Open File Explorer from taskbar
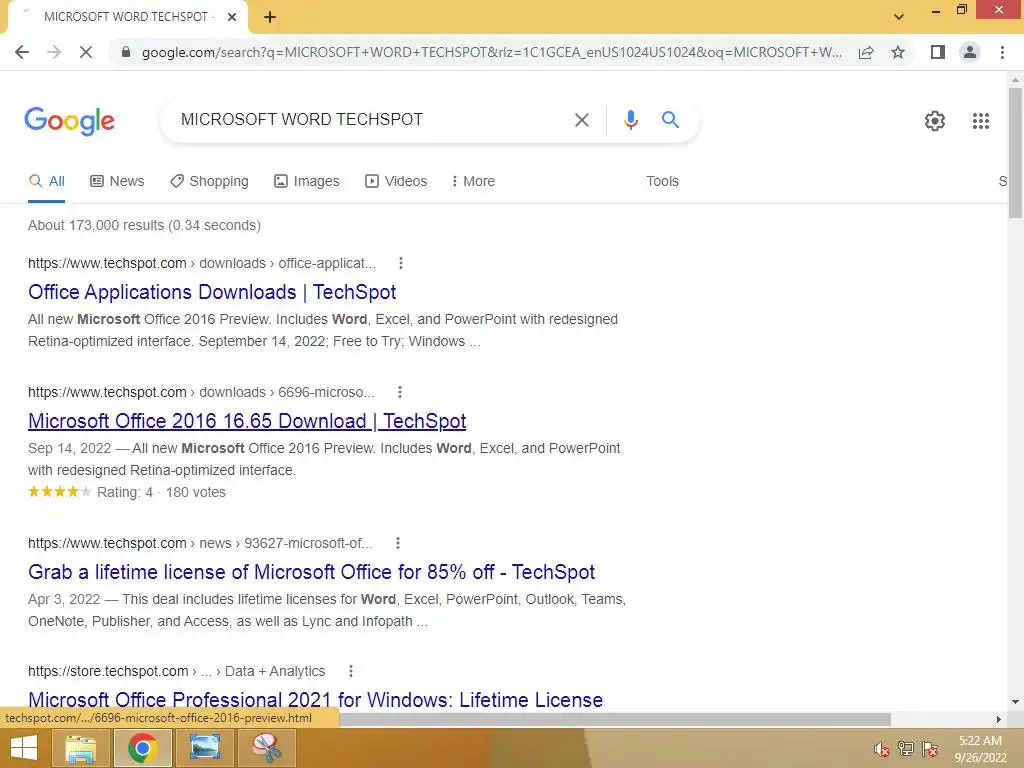Image resolution: width=1024 pixels, height=768 pixels. point(80,748)
